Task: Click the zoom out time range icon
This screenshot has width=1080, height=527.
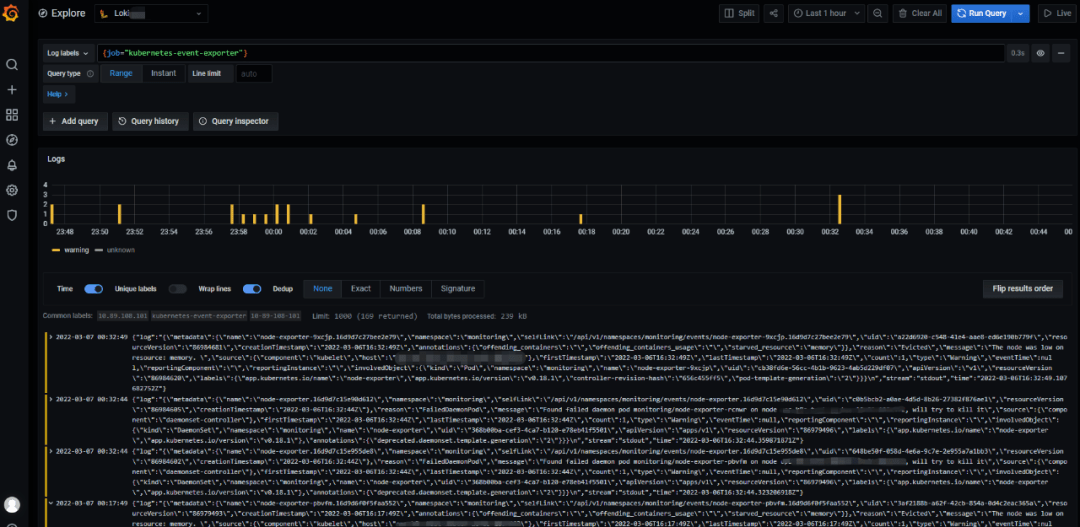Action: 877,14
